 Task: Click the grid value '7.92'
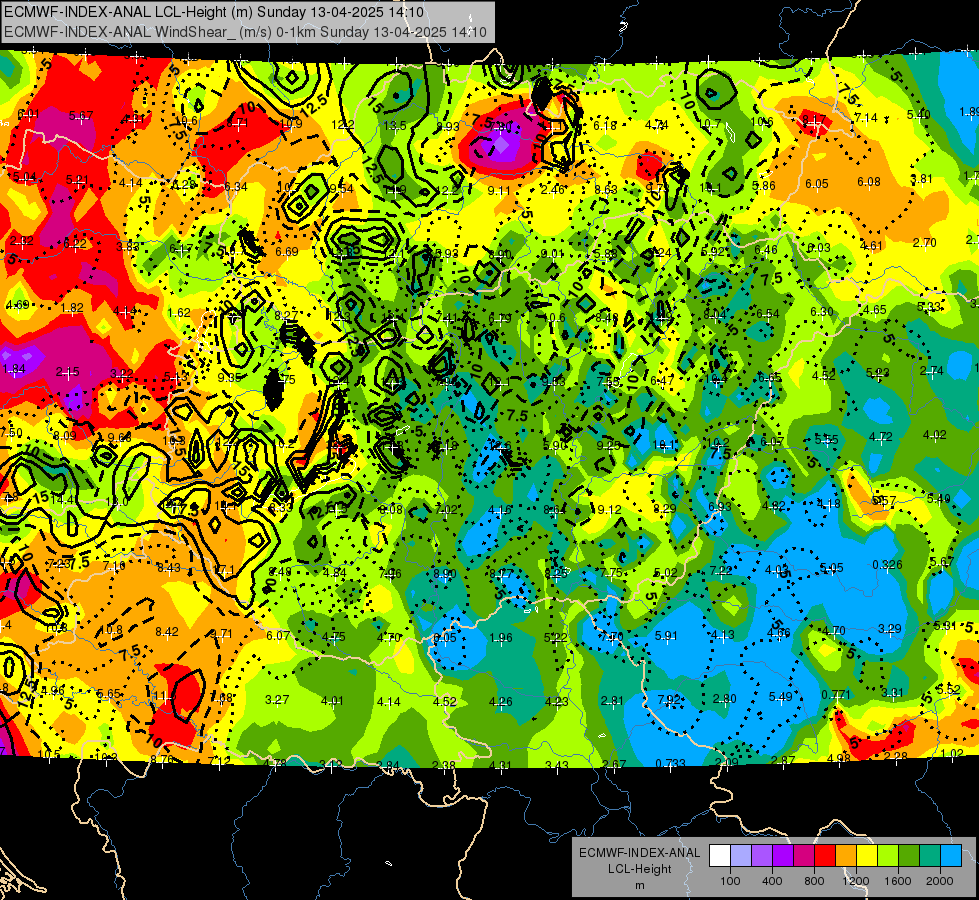point(669,699)
